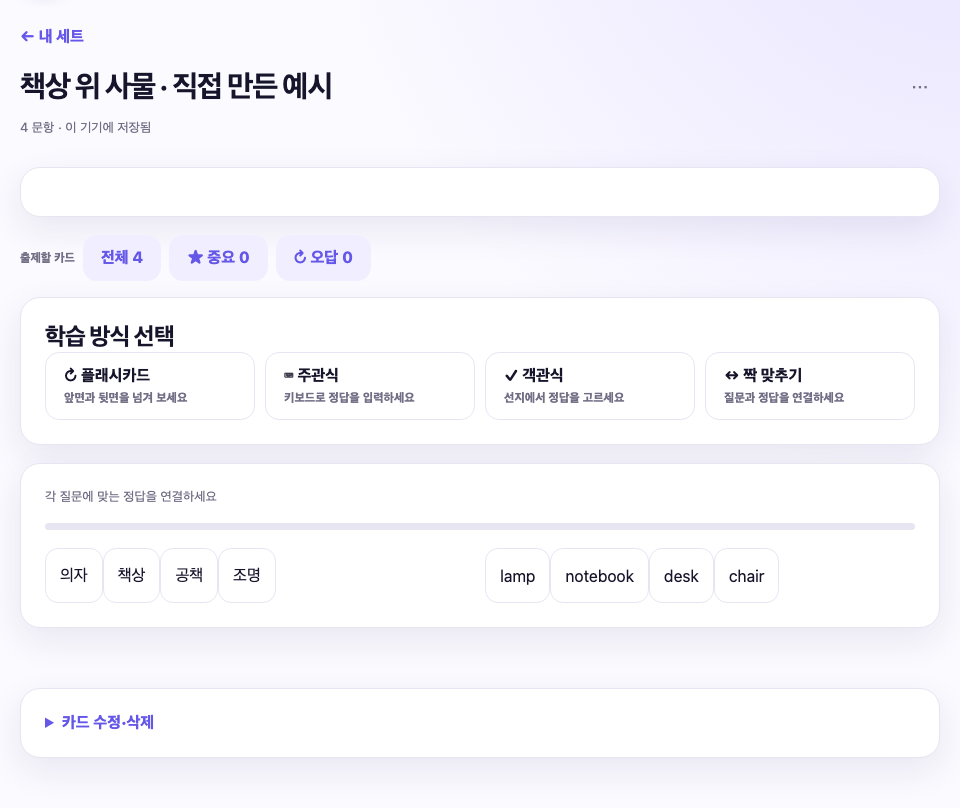The height and width of the screenshot is (808, 960).
Task: Choose the 주관식 typing mode
Action: (x=370, y=386)
